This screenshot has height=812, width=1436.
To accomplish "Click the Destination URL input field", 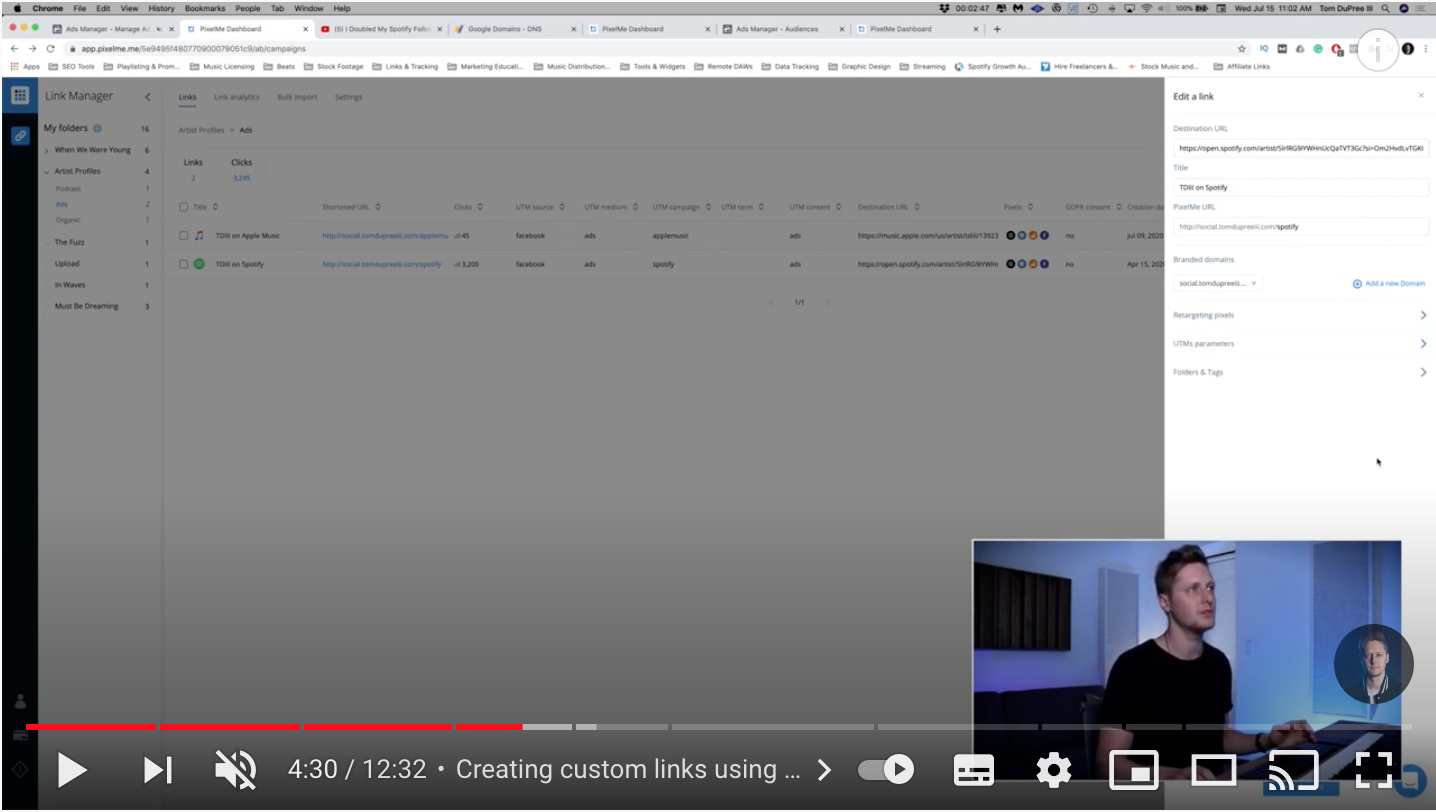I will coord(1301,148).
